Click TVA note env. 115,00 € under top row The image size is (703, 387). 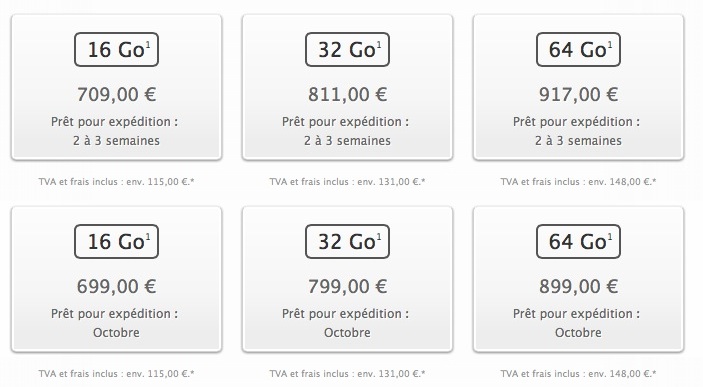pyautogui.click(x=117, y=182)
